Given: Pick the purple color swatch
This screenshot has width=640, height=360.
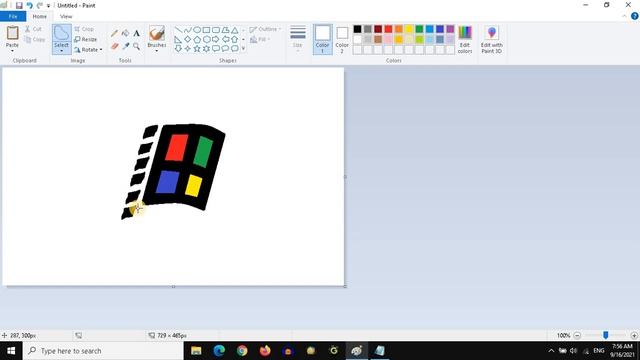Looking at the screenshot, I should (450, 29).
